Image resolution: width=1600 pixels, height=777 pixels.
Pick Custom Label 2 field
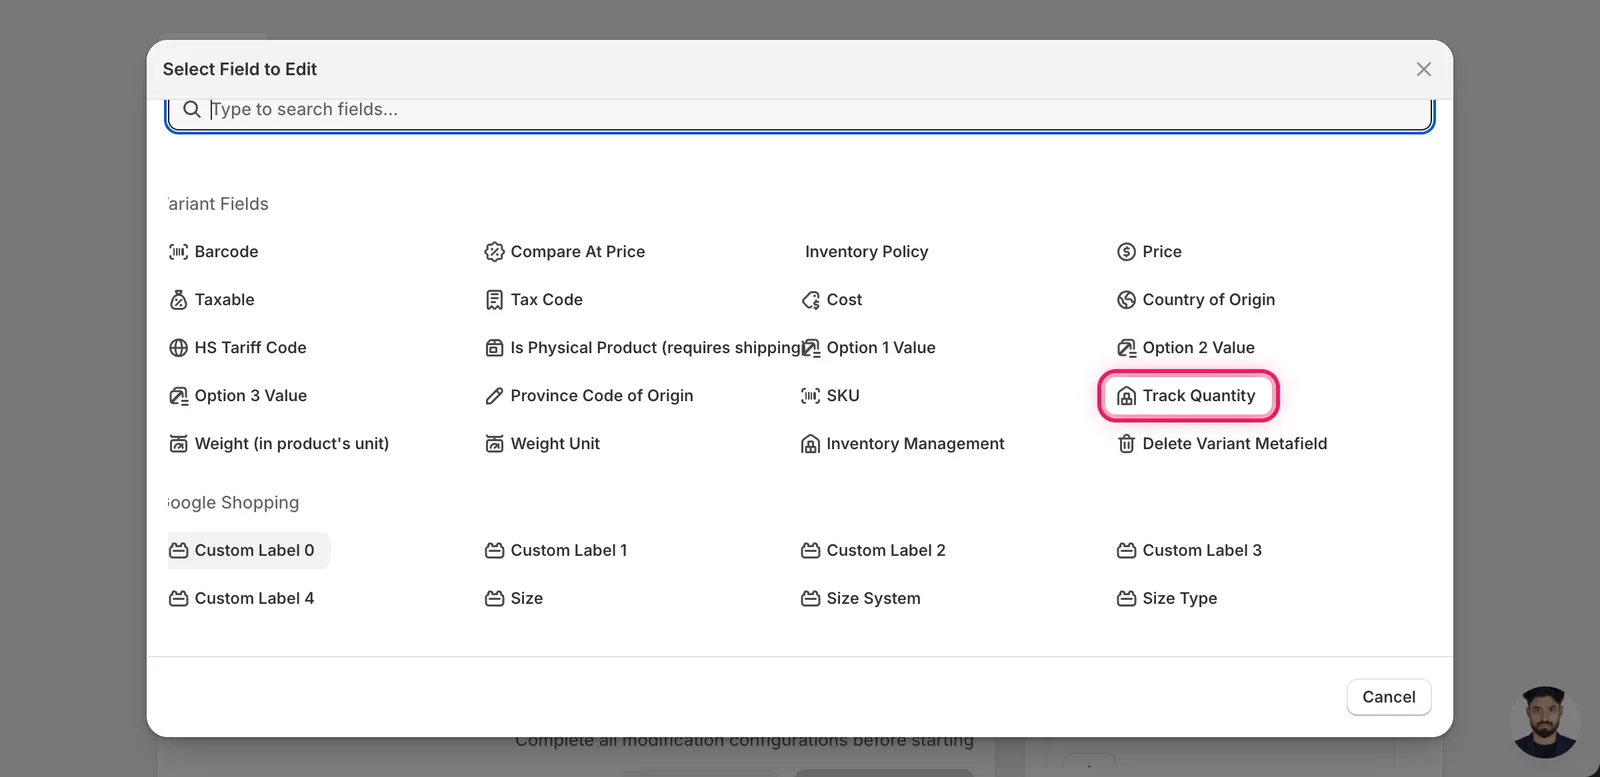pyautogui.click(x=873, y=551)
